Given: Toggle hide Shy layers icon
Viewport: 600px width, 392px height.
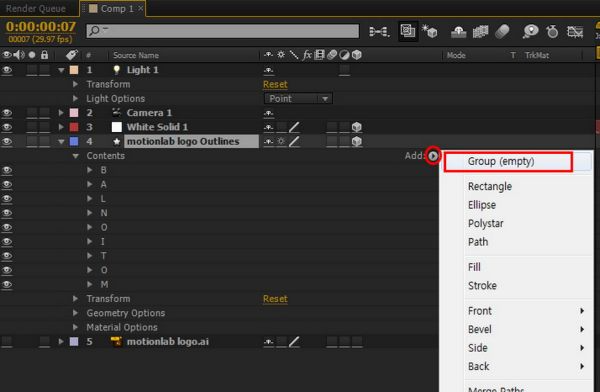Looking at the screenshot, I should (x=458, y=32).
